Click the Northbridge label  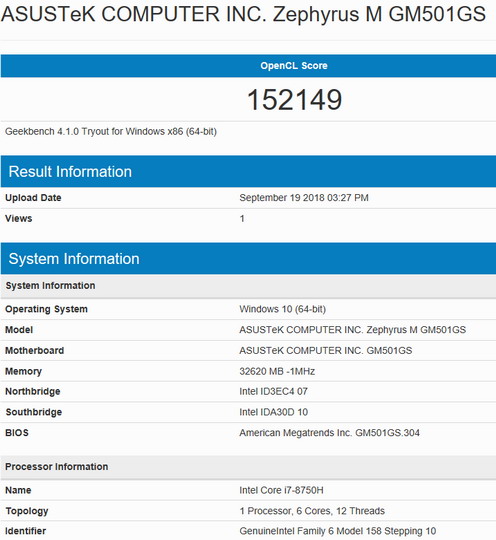[x=33, y=392]
